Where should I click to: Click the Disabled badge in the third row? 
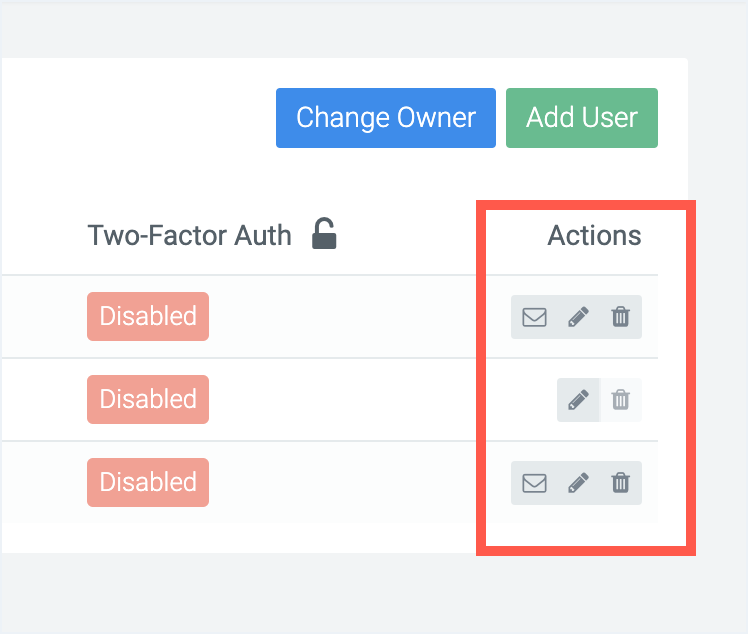click(x=148, y=482)
